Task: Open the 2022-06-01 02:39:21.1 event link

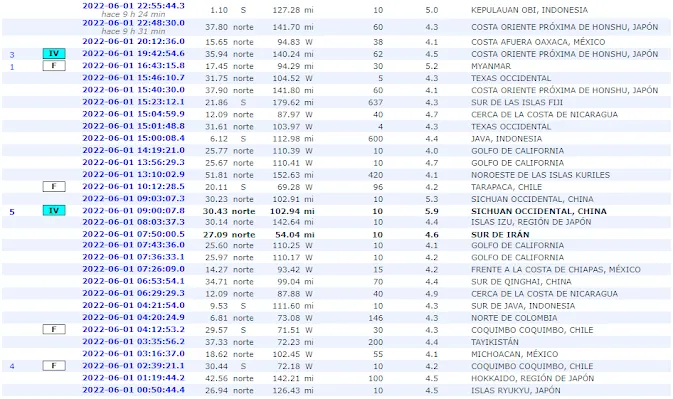Action: 133,366
